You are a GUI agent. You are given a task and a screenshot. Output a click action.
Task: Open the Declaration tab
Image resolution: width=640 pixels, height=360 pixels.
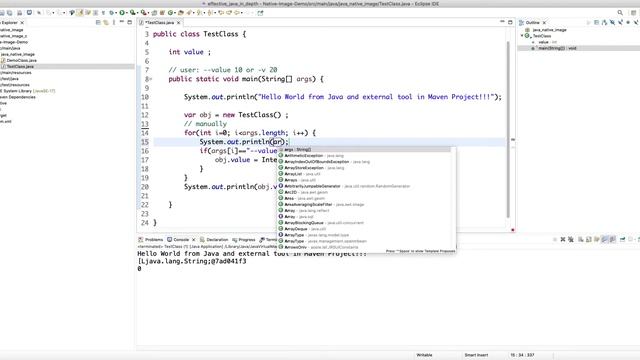214,240
